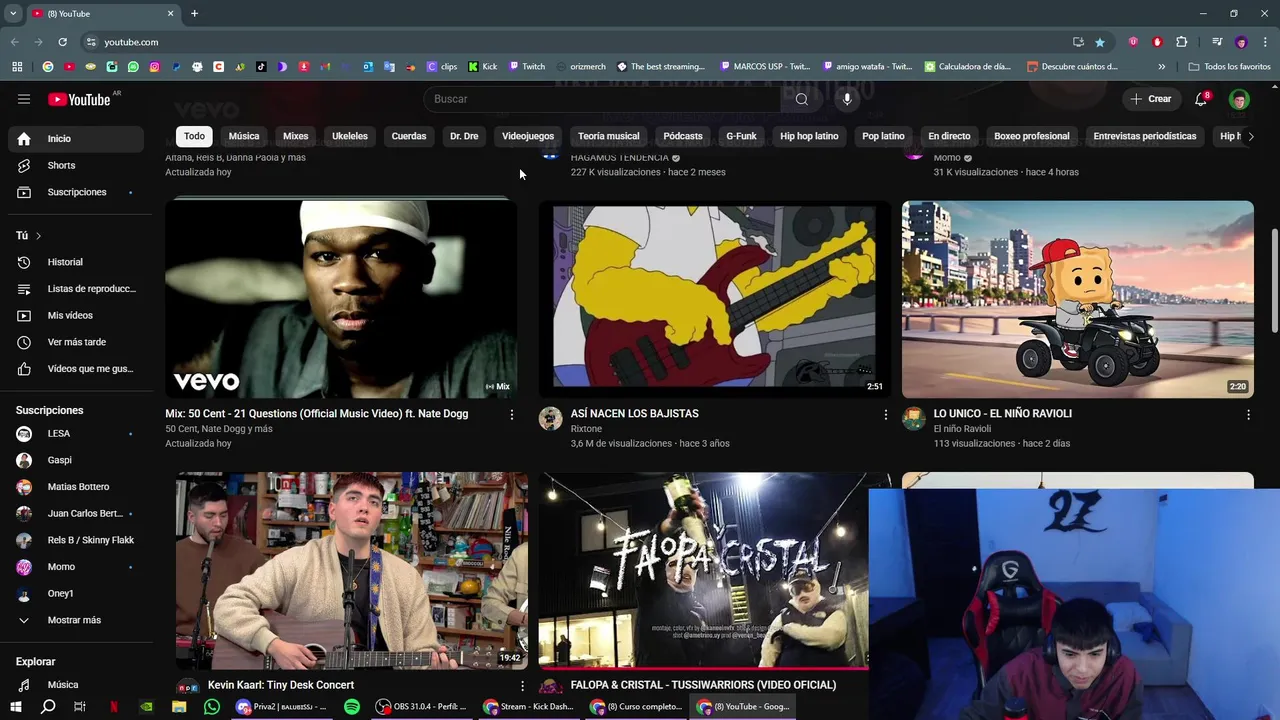Image resolution: width=1280 pixels, height=720 pixels.
Task: Open the Windows Start menu
Action: click(x=16, y=706)
